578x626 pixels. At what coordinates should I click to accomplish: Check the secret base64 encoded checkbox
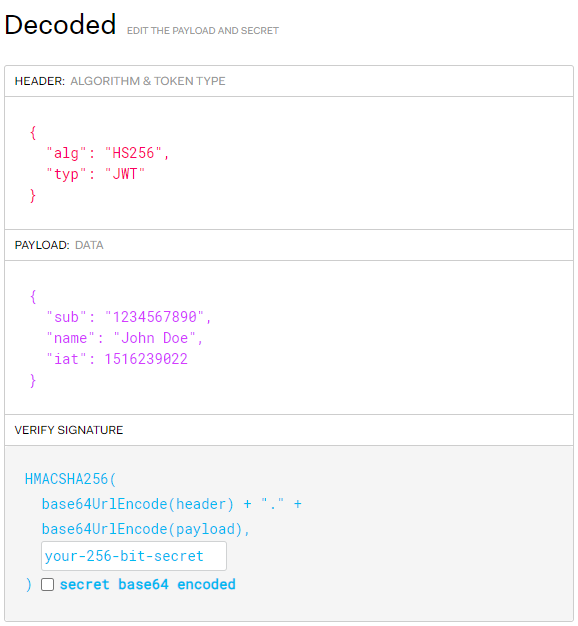pos(48,584)
